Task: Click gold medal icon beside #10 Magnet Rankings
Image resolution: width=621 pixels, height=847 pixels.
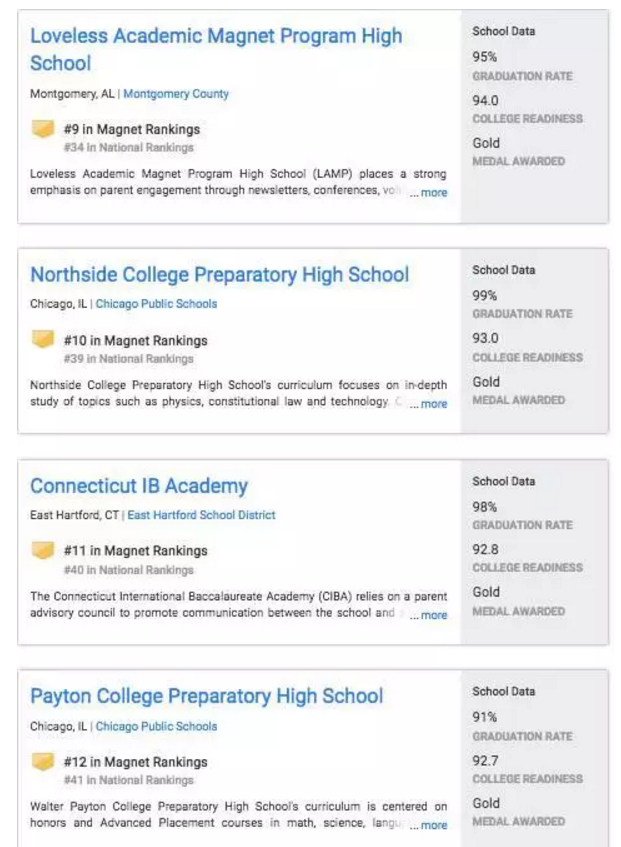Action: (x=42, y=340)
